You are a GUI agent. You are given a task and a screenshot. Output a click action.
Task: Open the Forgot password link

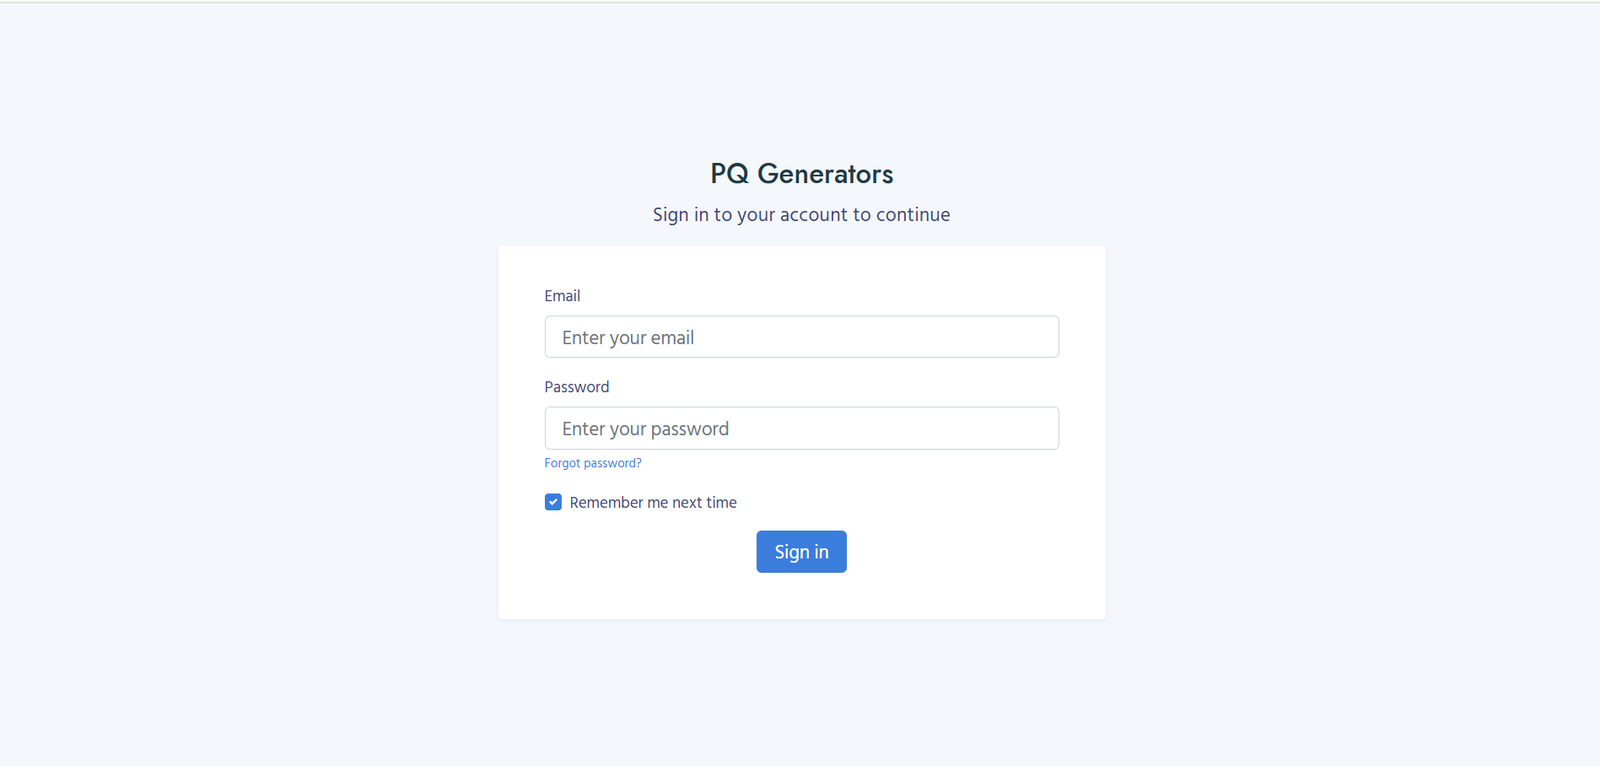point(593,463)
